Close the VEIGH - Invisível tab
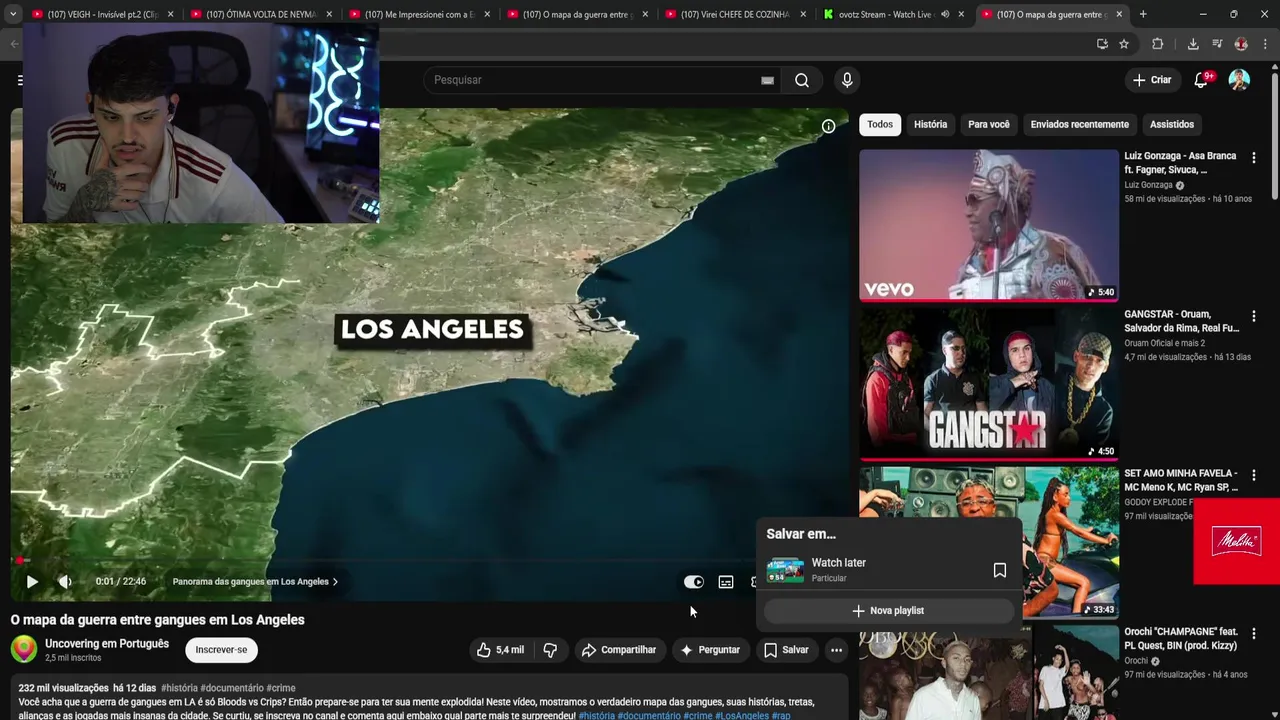This screenshot has width=1280, height=720. [171, 14]
